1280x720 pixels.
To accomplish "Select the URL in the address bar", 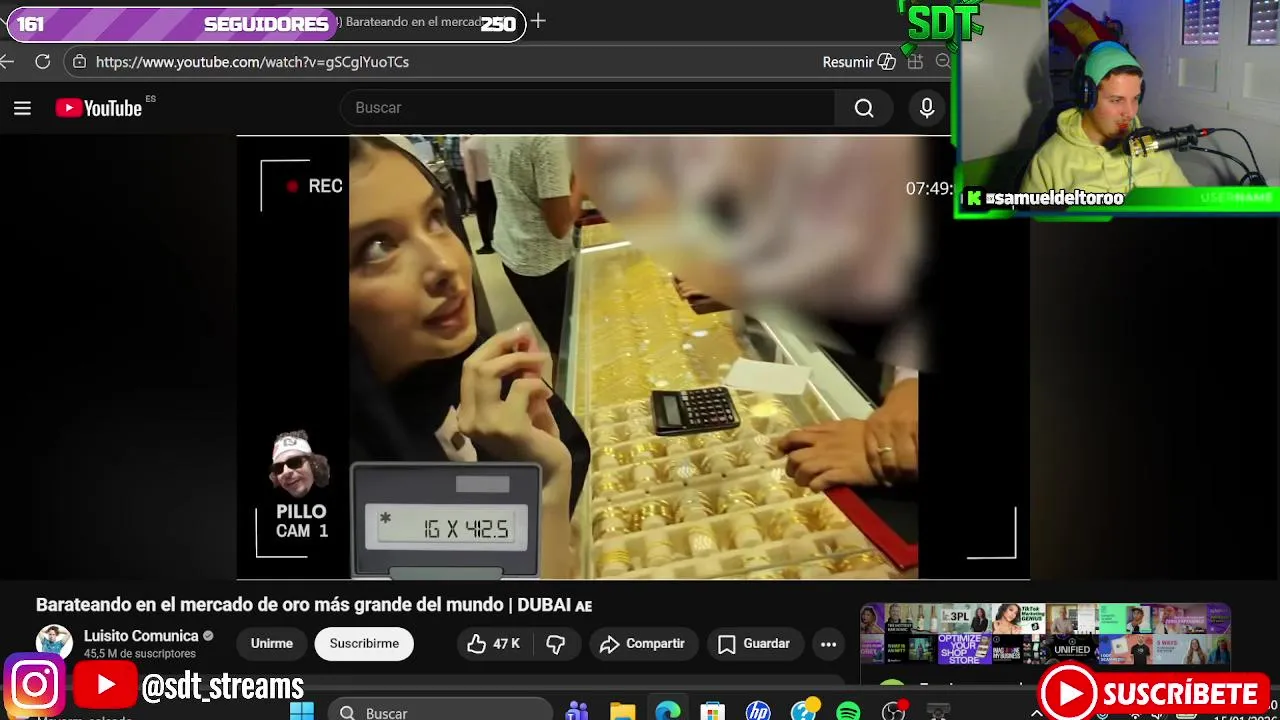I will 252,62.
